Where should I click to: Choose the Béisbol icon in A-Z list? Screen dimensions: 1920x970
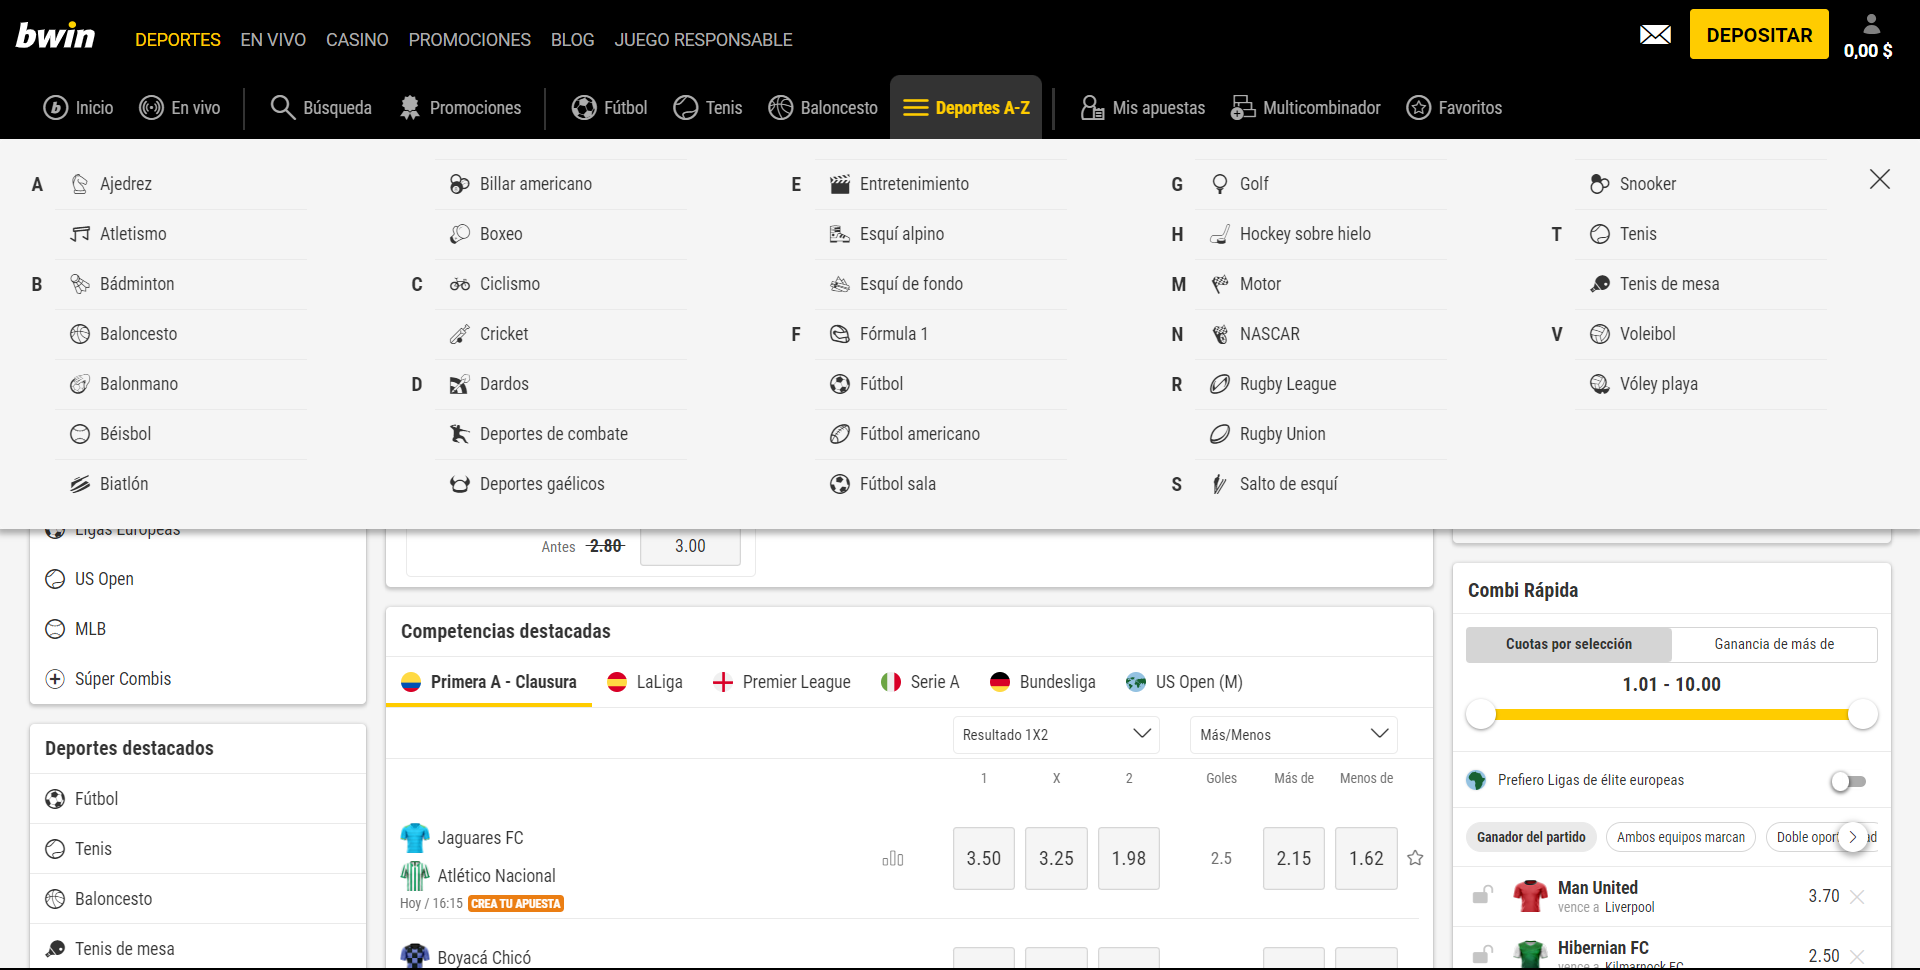click(80, 434)
